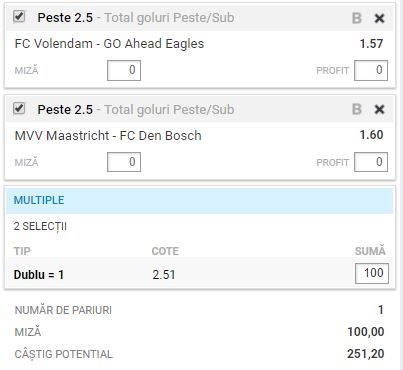Click the first Peste 2.5 market title
The image size is (403, 370).
[65, 18]
